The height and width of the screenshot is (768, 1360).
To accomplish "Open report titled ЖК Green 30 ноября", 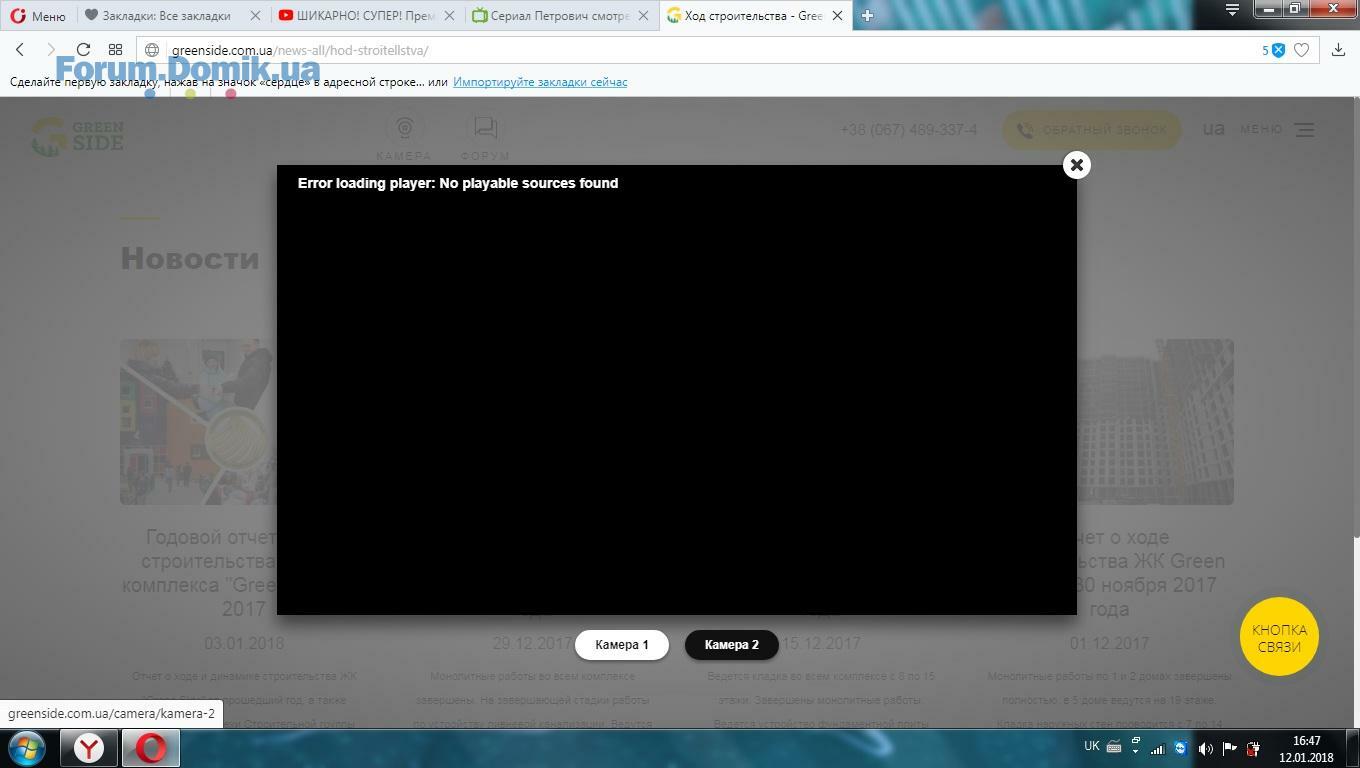I will (1150, 573).
